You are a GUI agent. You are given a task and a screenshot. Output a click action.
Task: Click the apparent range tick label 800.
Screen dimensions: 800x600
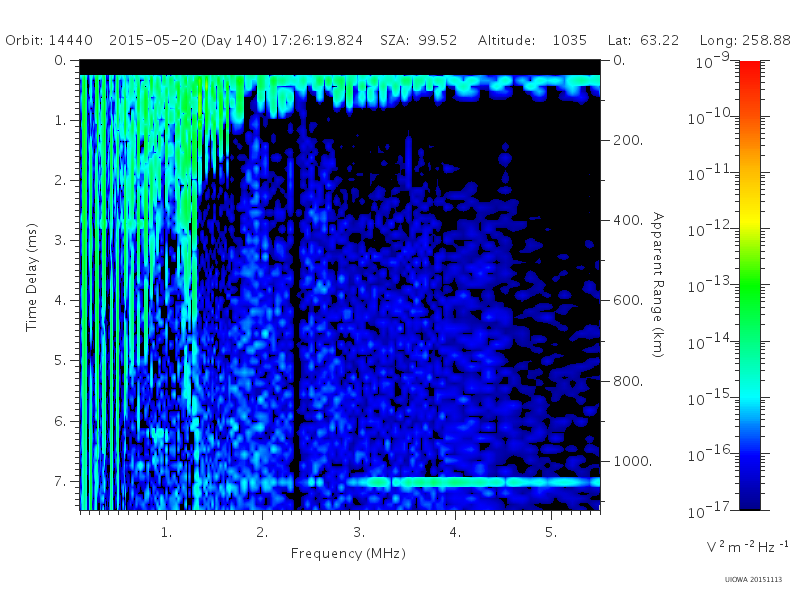click(628, 381)
